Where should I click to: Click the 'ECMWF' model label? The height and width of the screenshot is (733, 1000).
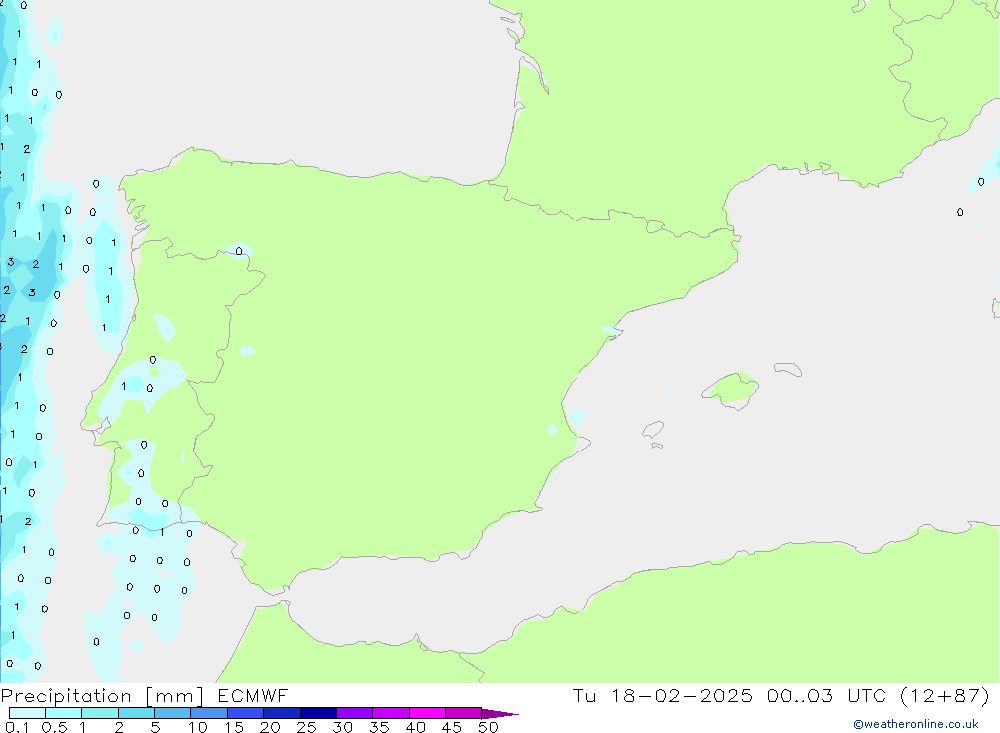click(x=253, y=695)
